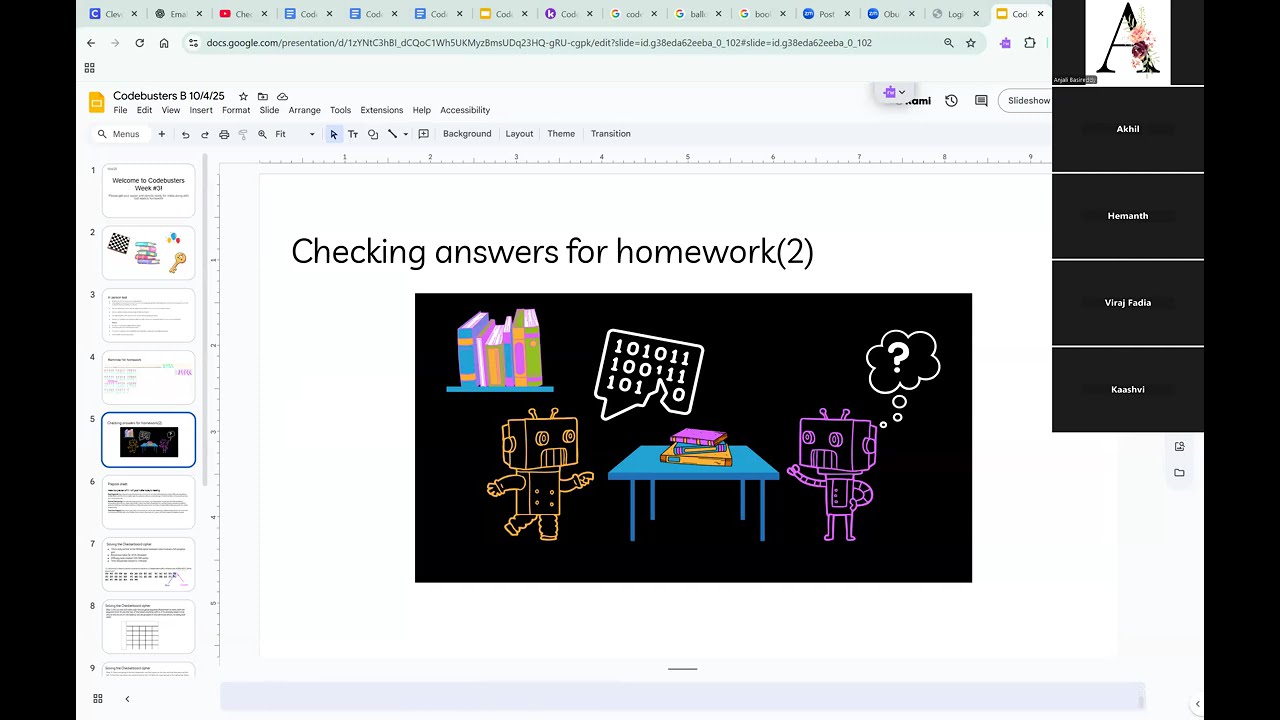The image size is (1280, 720).
Task: Undo the last action
Action: click(185, 134)
